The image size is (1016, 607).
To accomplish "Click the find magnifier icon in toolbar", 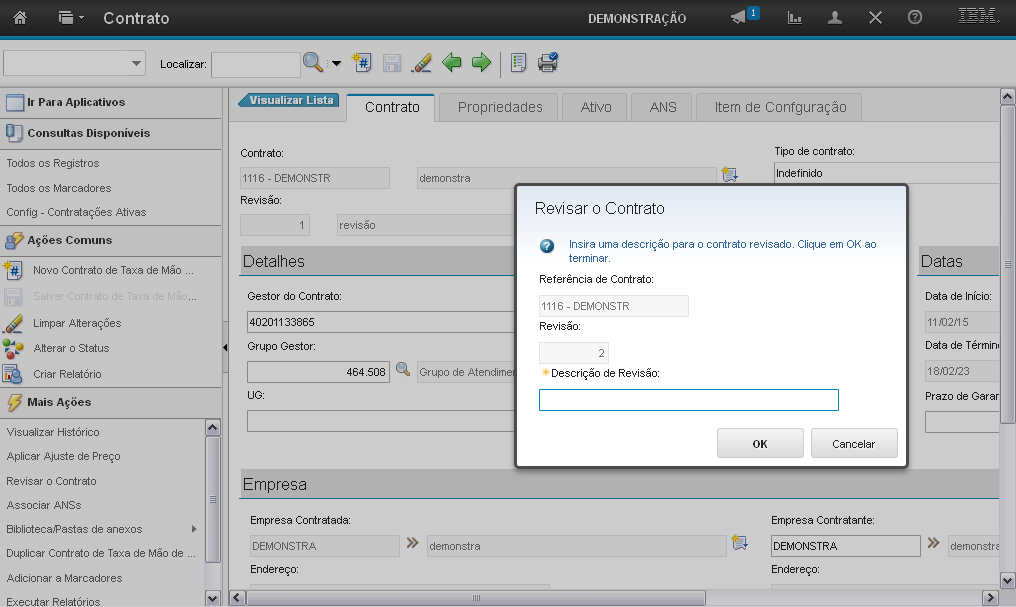I will click(312, 62).
